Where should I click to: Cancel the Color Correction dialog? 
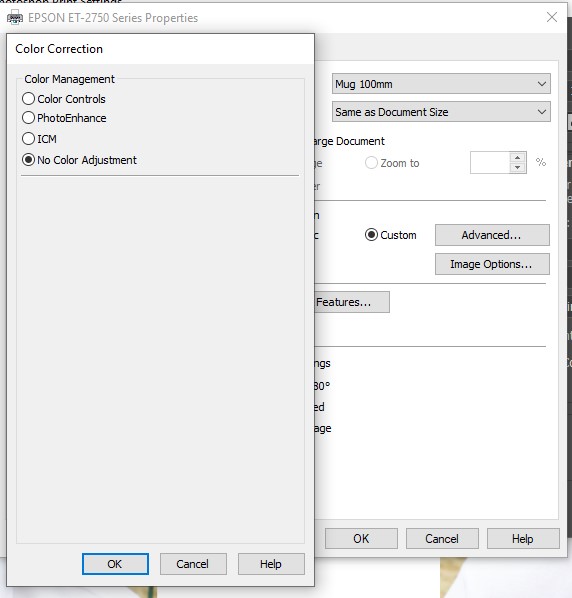coord(193,564)
